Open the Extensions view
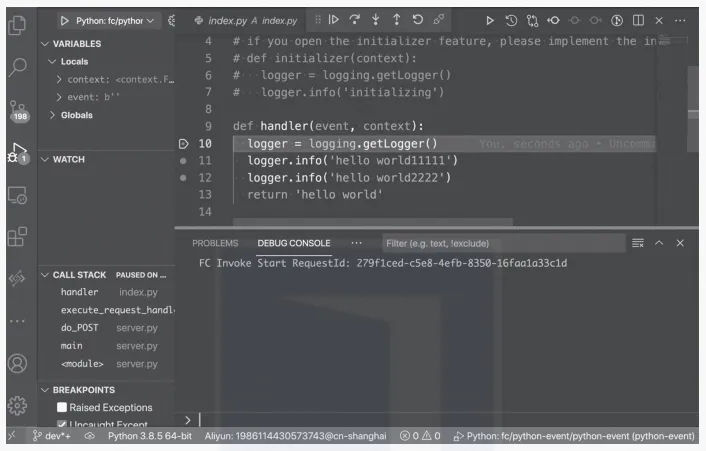 click(18, 237)
